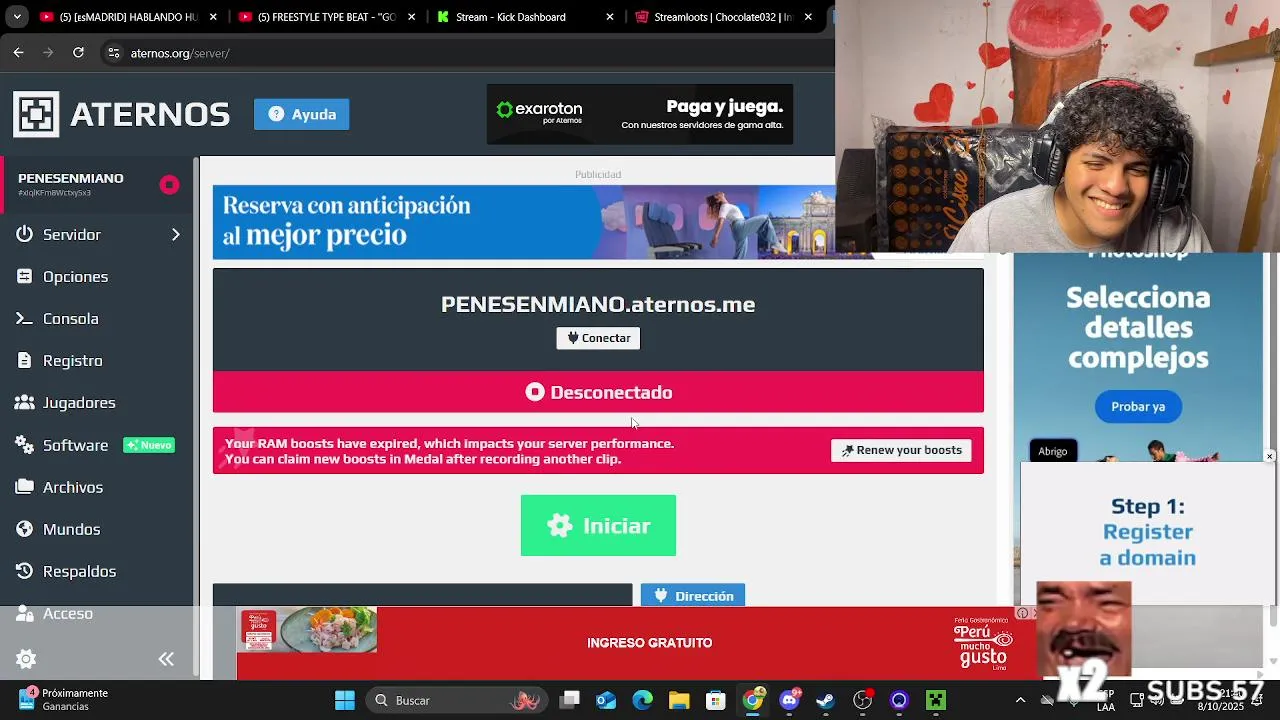The width and height of the screenshot is (1280, 720).
Task: Click the Mundos globe icon
Action: pyautogui.click(x=25, y=529)
